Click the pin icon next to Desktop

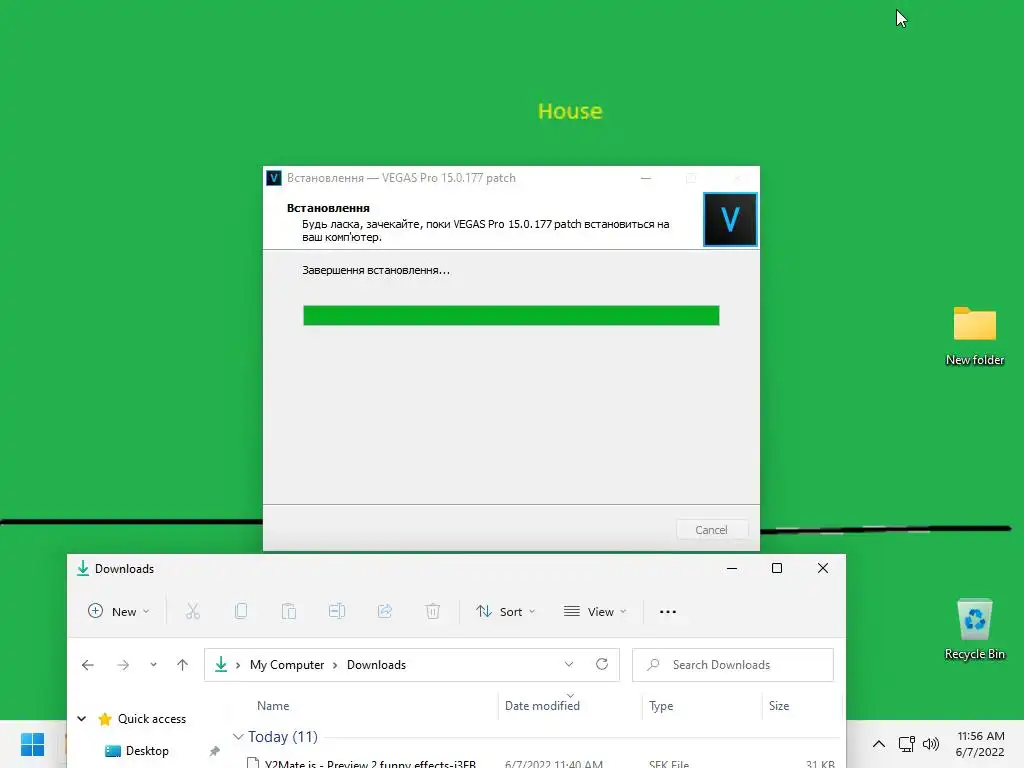[x=214, y=751]
